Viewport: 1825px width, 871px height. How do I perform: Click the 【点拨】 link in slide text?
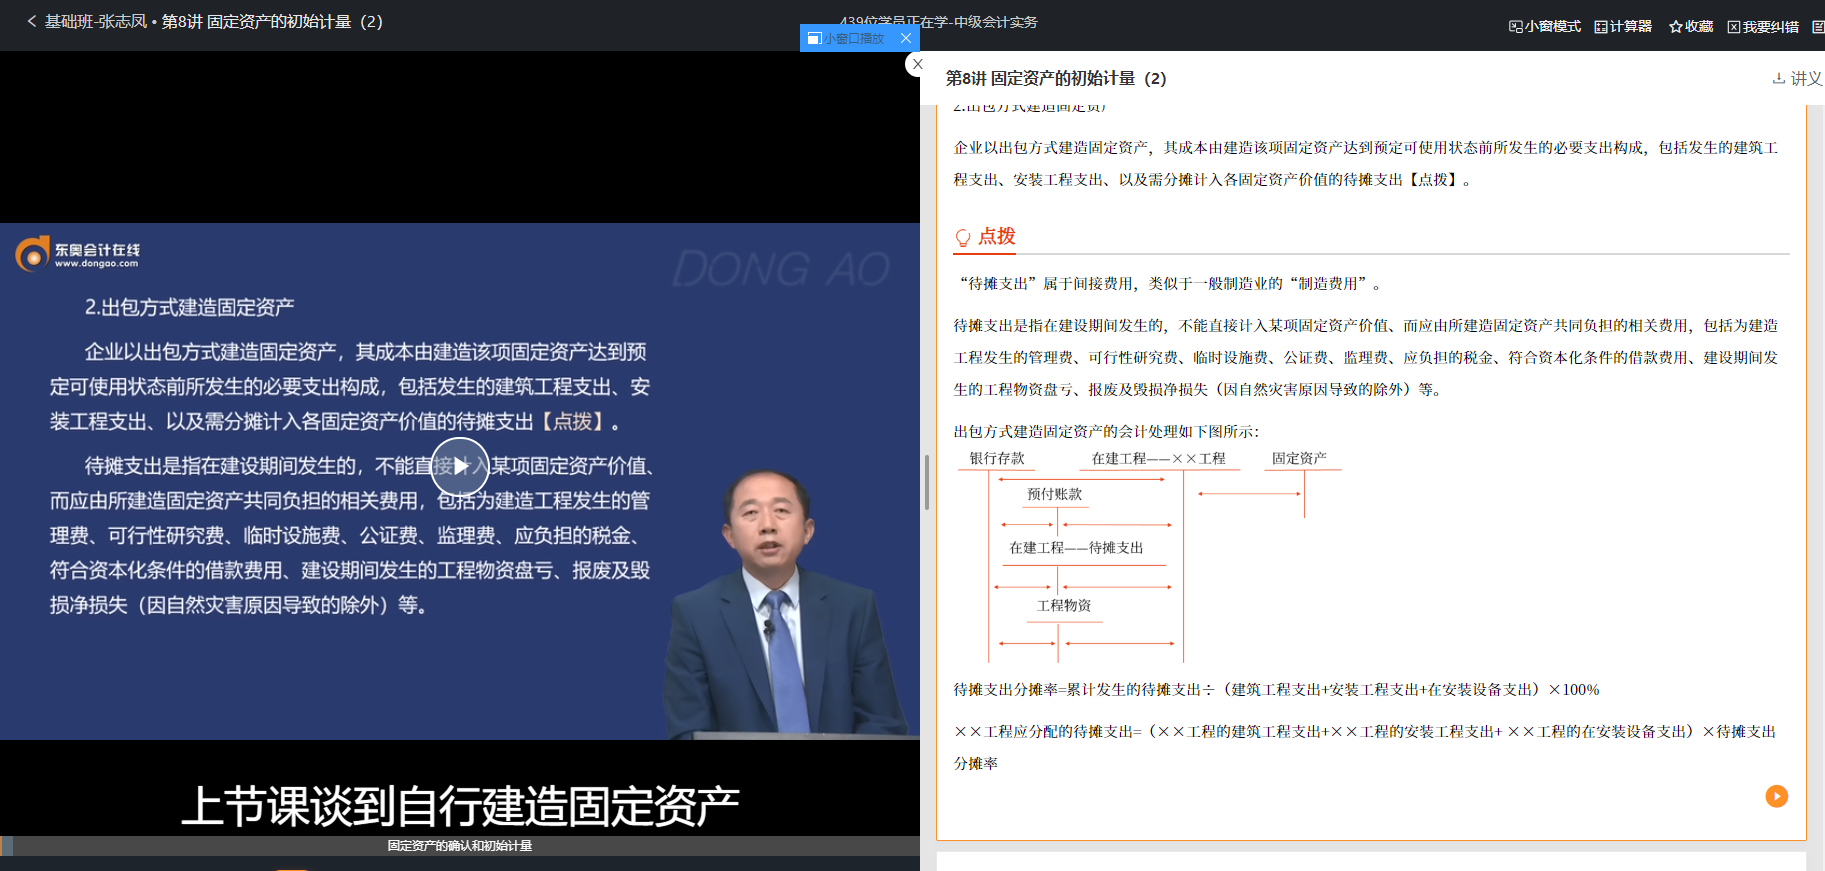point(574,422)
